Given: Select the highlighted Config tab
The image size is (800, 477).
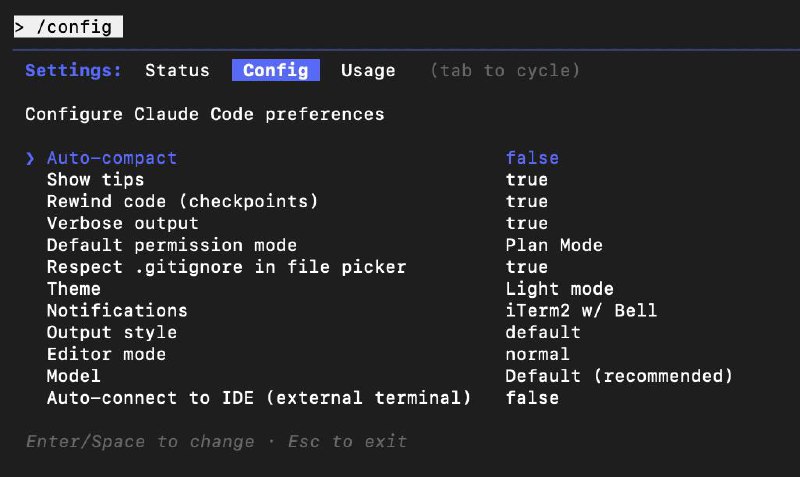Looking at the screenshot, I should point(276,70).
